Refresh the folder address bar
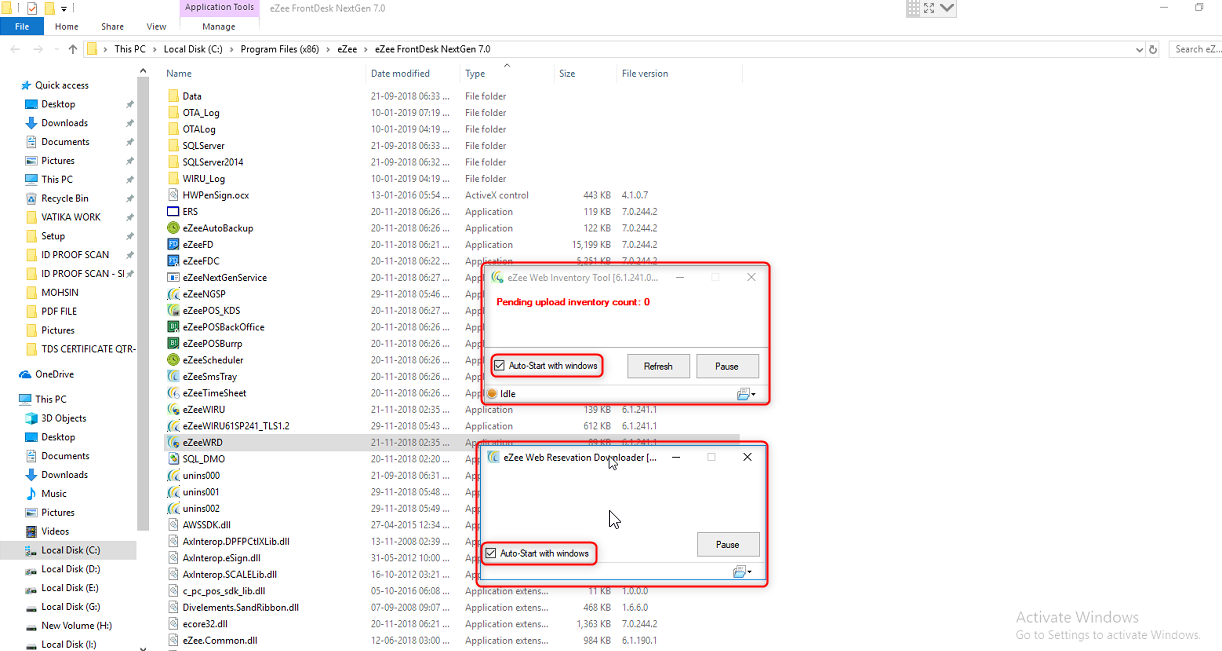The image size is (1222, 651). pos(1153,49)
